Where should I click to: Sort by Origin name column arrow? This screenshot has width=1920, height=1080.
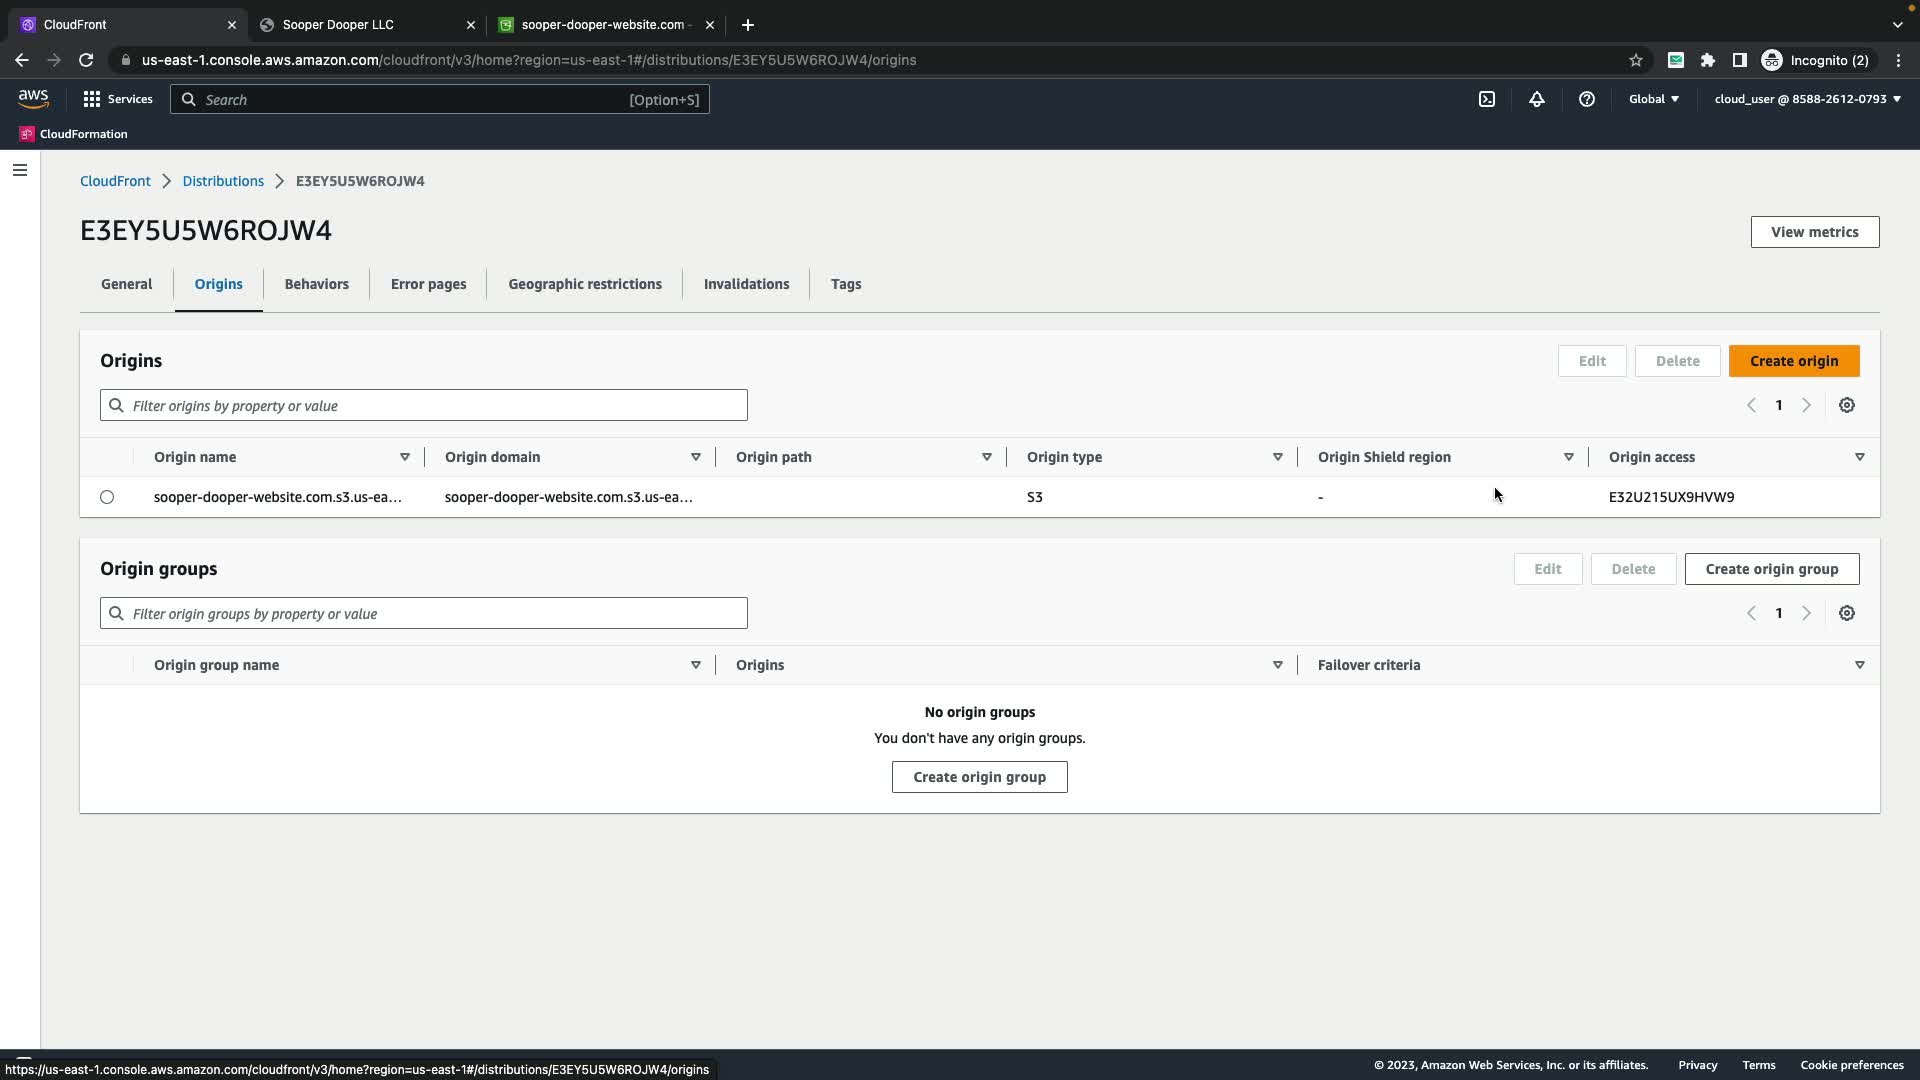[405, 457]
